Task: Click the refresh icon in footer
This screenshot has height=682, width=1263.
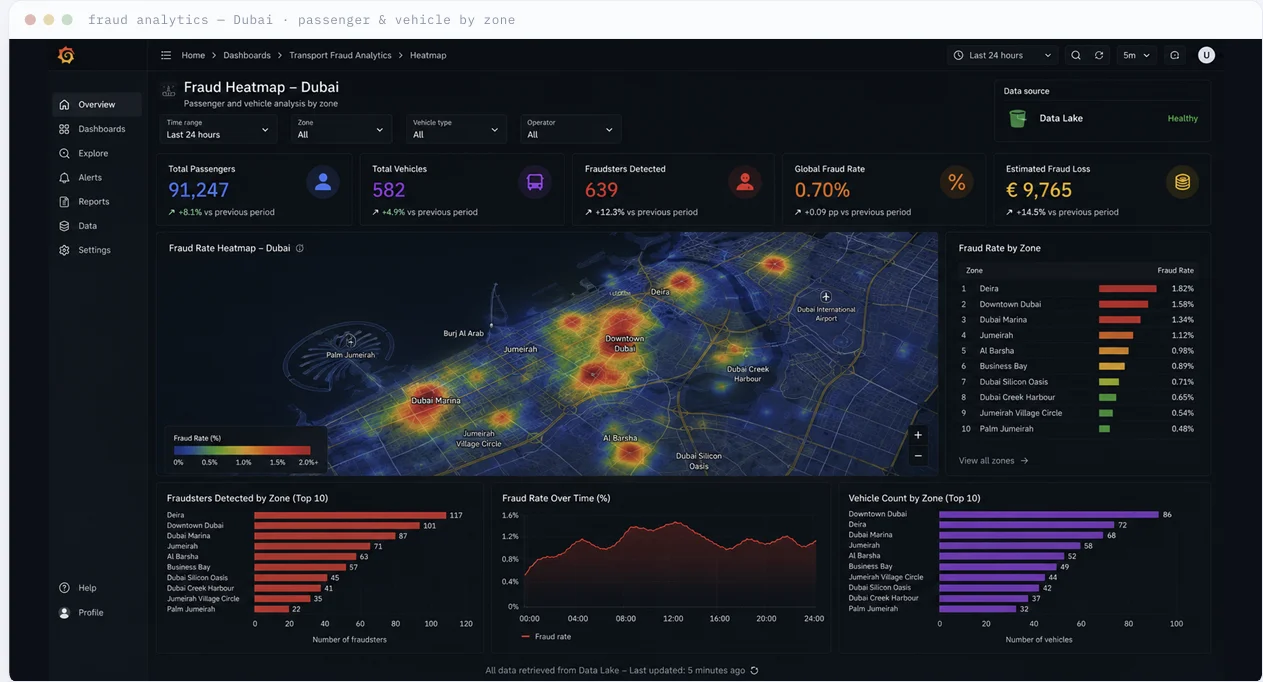Action: (754, 670)
